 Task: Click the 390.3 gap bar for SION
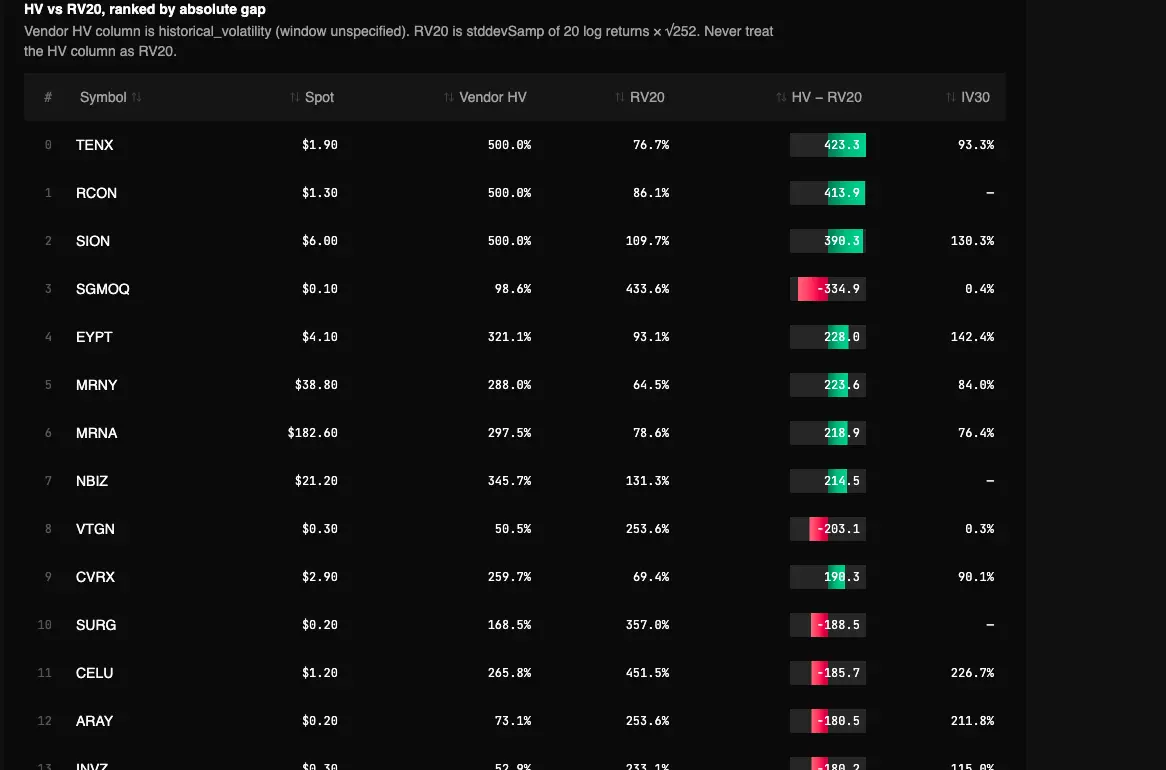coord(828,241)
